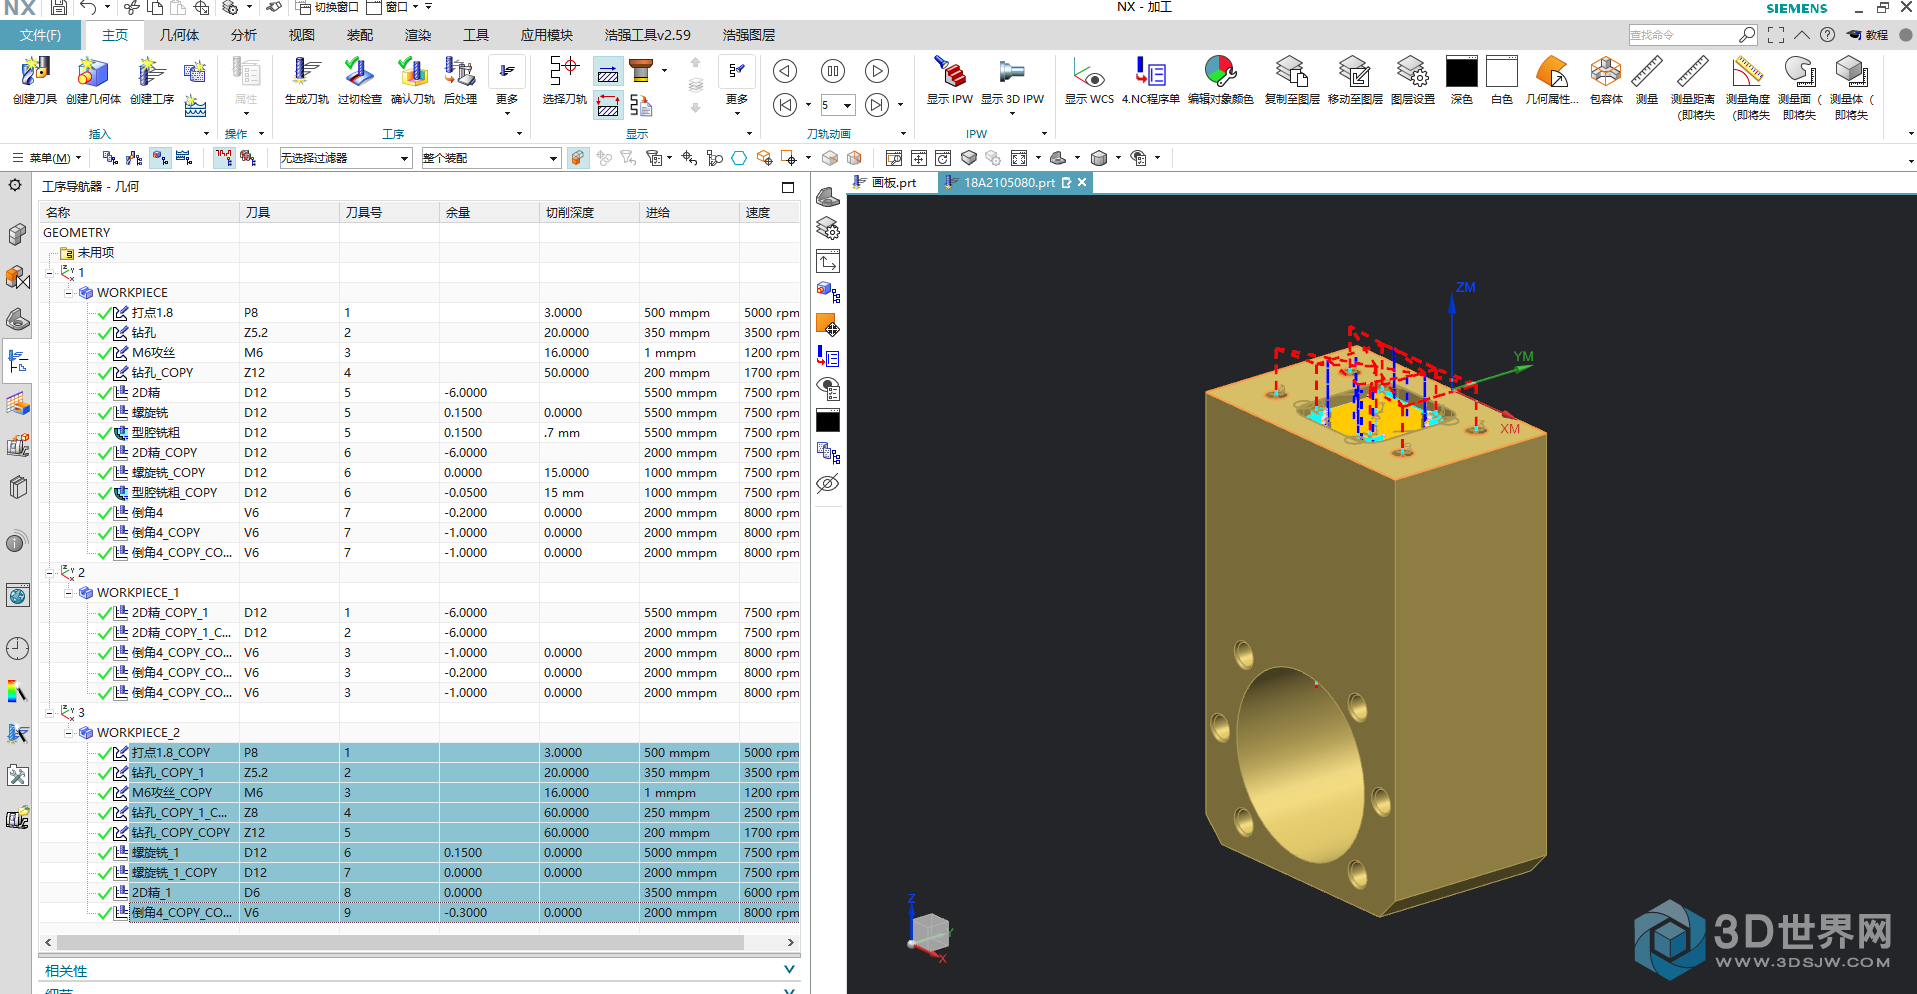Open History clock icon in resource bar
The image size is (1917, 994).
tap(17, 649)
